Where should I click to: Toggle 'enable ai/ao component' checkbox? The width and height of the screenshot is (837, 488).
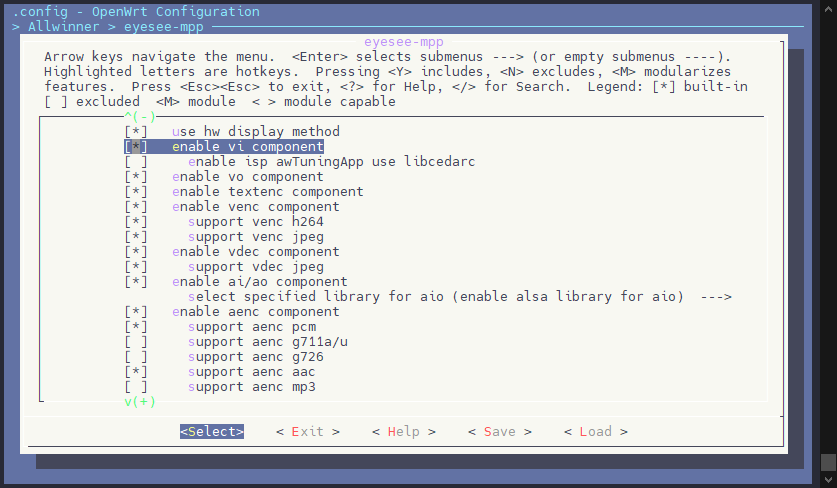[136, 281]
